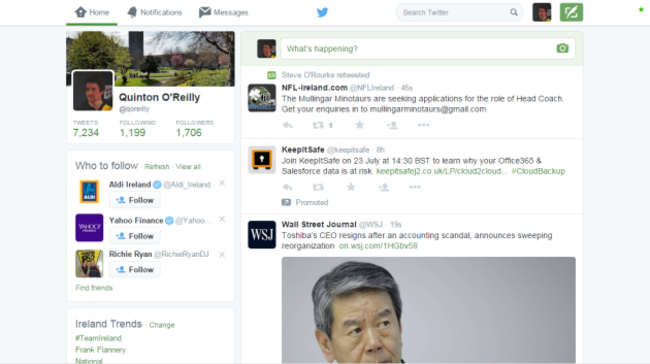This screenshot has height=364, width=650.
Task: Open #CloudBackup hashtag
Action: point(538,171)
